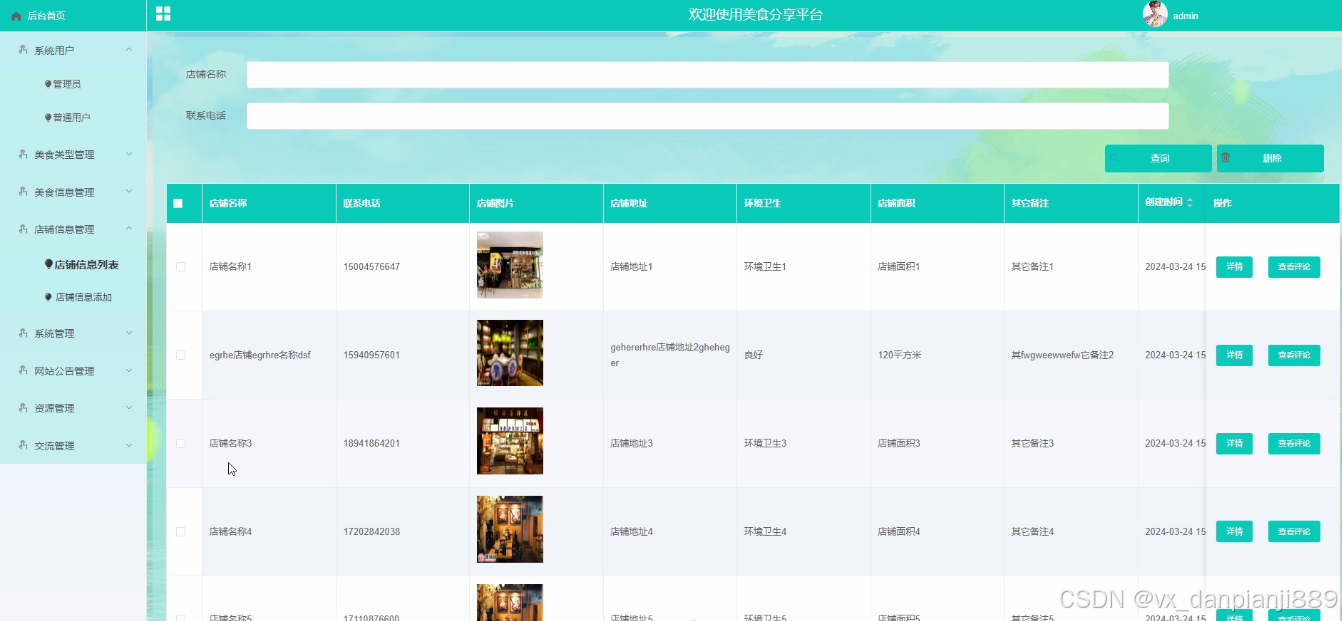
Task: Click the sort arrows on 创建时间 column
Action: (x=1190, y=203)
